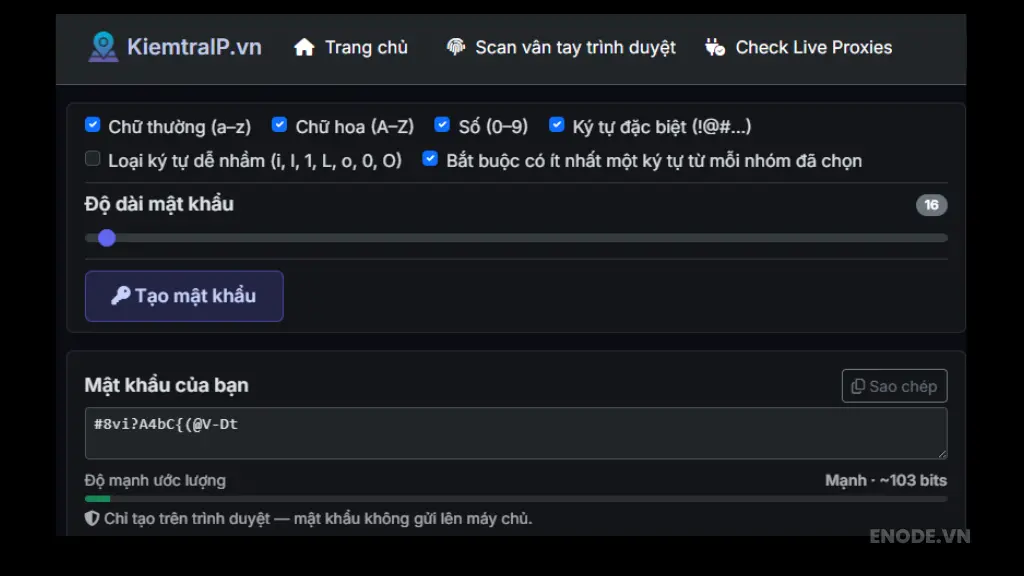Image resolution: width=1024 pixels, height=576 pixels.
Task: Click the KiemtraIP.vn location pin logo
Action: point(103,47)
